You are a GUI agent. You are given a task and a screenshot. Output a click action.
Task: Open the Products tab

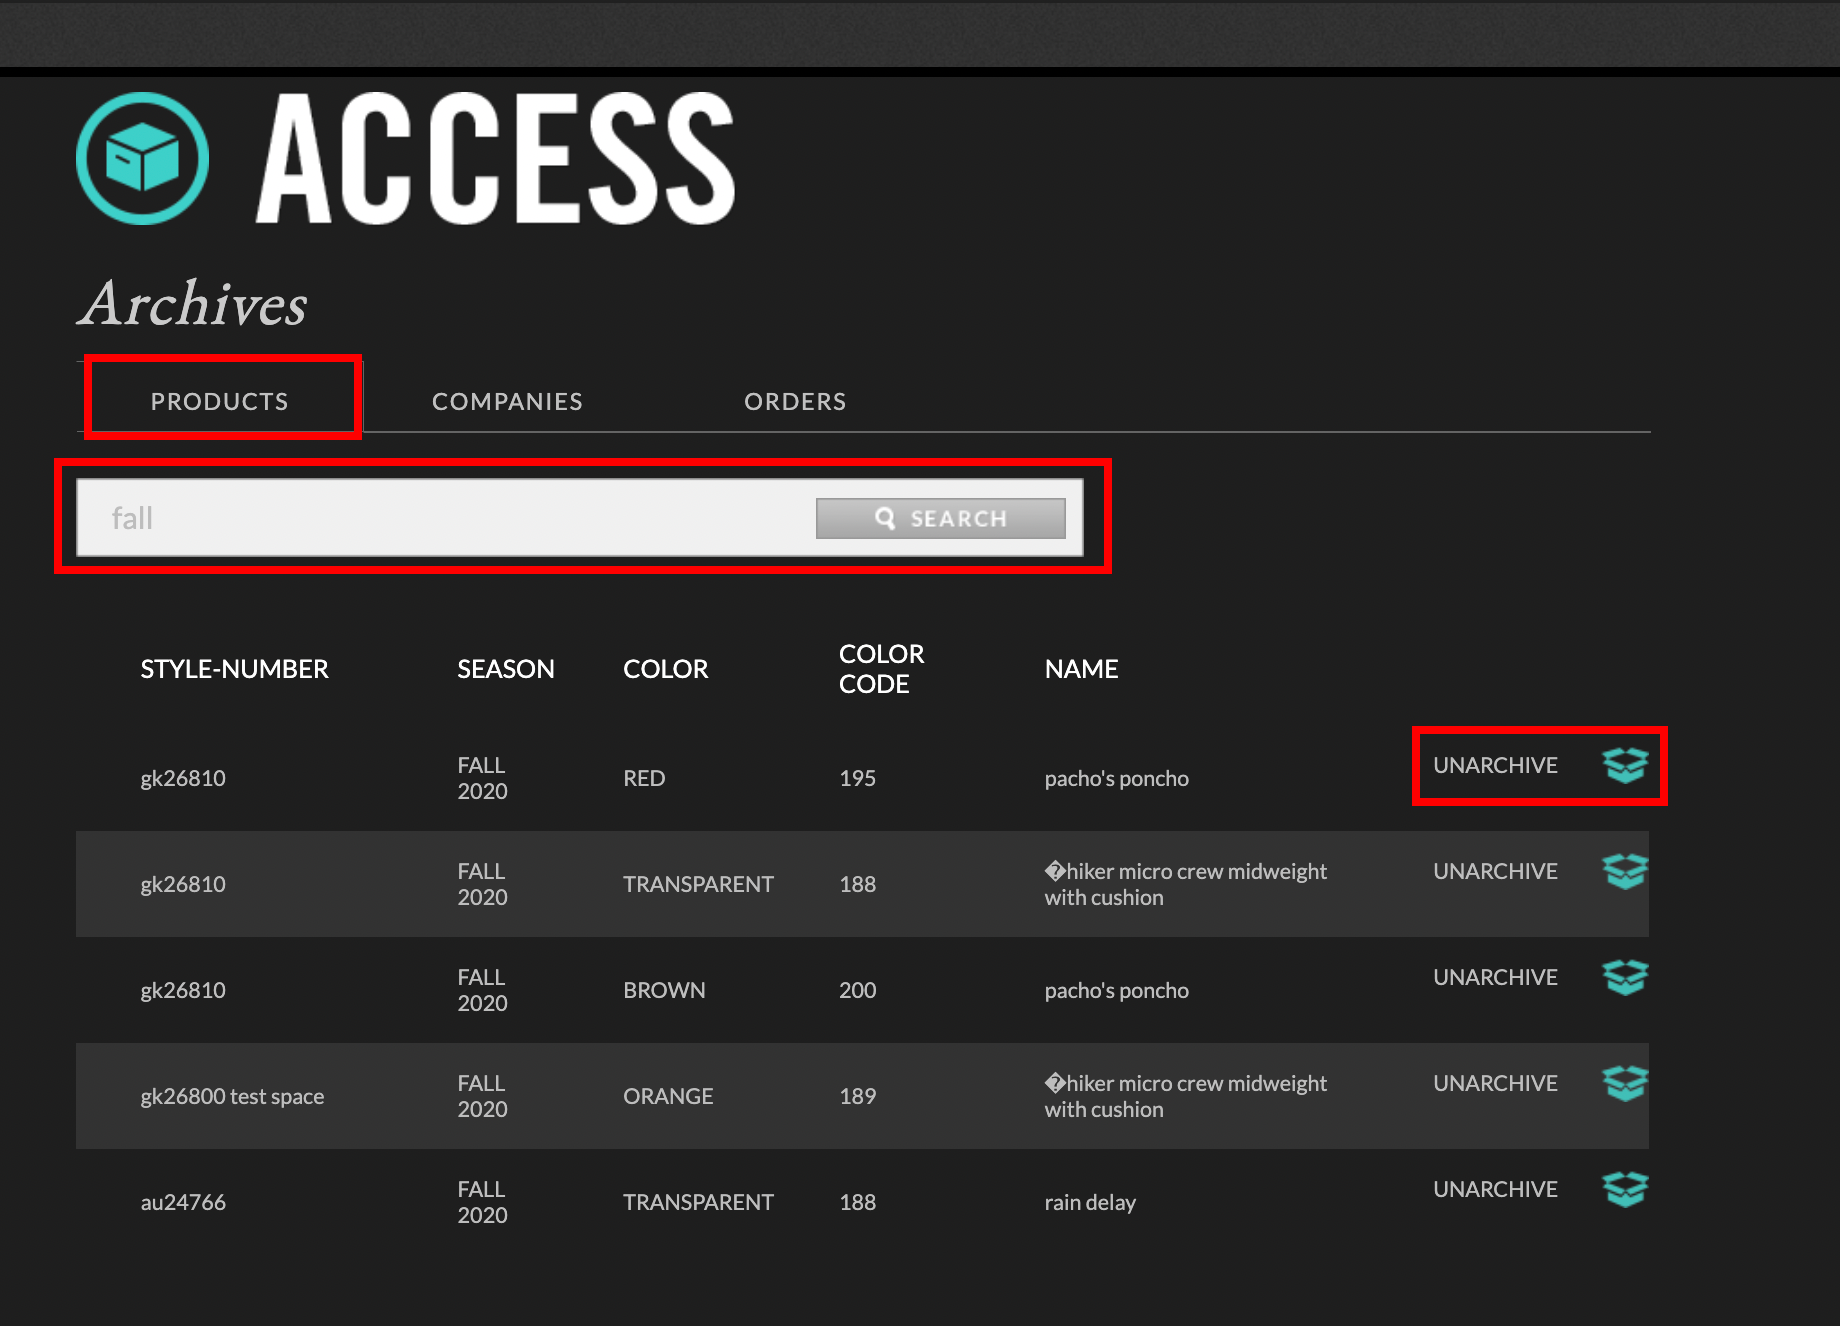pos(220,401)
